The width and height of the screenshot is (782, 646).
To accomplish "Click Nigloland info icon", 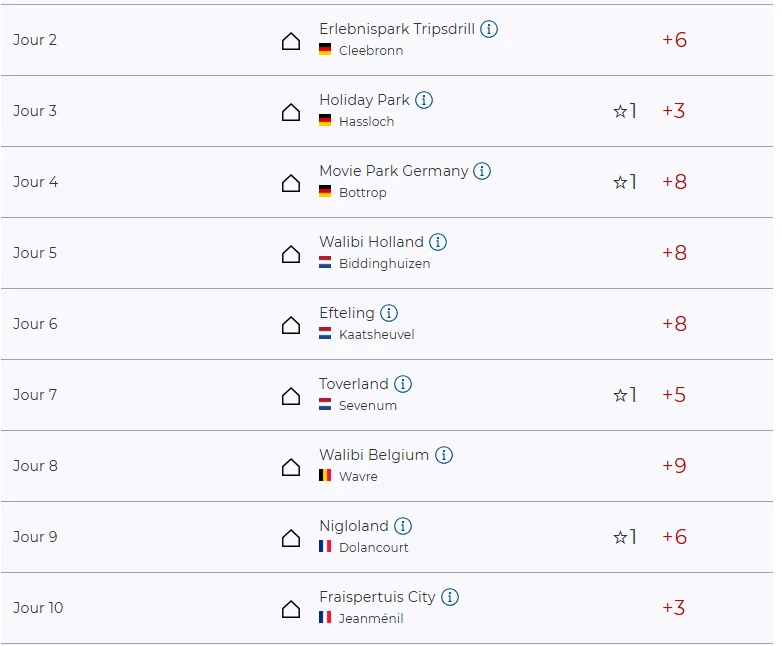I will [403, 526].
